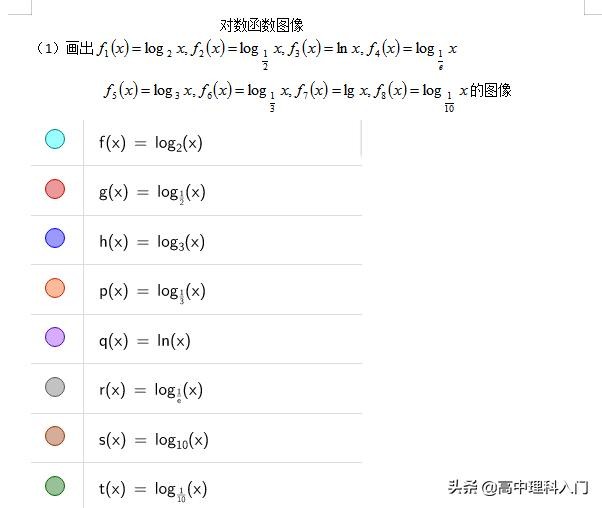Click the r(x) log base 1/e expression
The height and width of the screenshot is (508, 602).
[151, 390]
